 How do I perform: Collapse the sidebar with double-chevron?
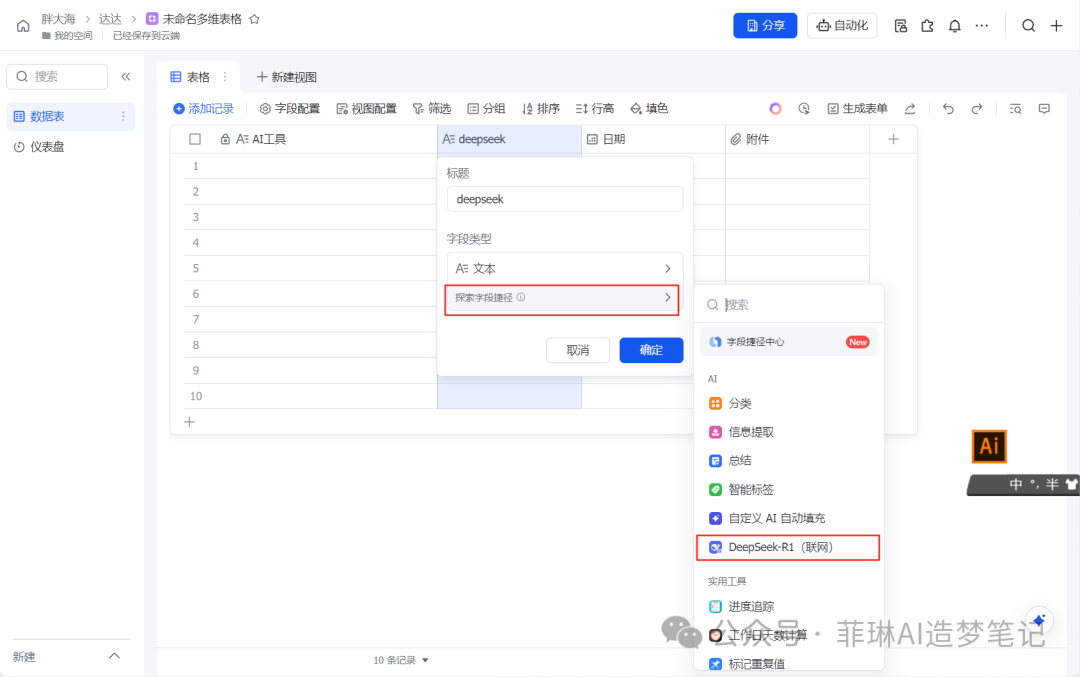[126, 76]
